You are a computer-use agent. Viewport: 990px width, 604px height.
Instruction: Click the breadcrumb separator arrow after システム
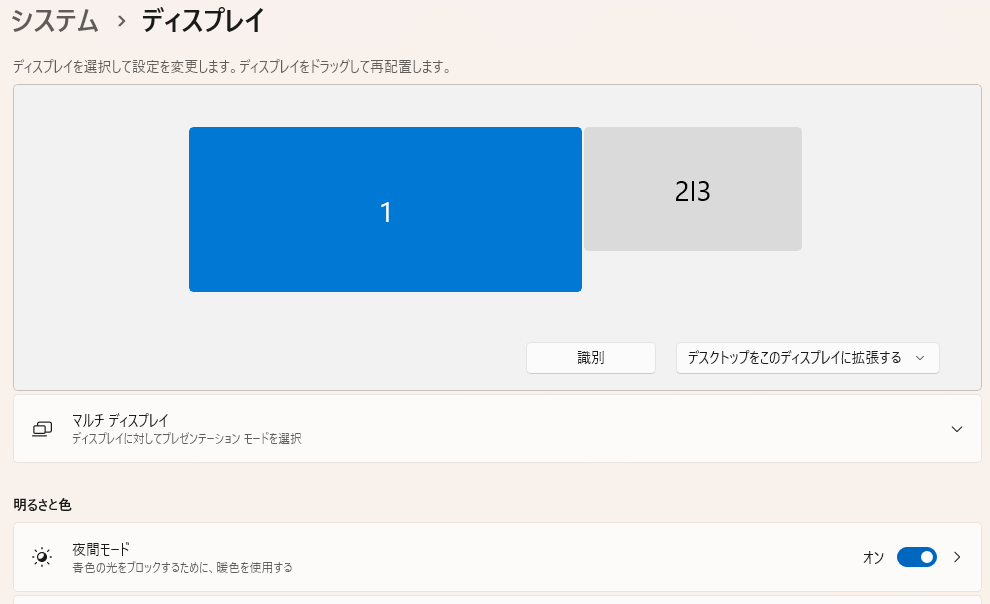point(121,21)
